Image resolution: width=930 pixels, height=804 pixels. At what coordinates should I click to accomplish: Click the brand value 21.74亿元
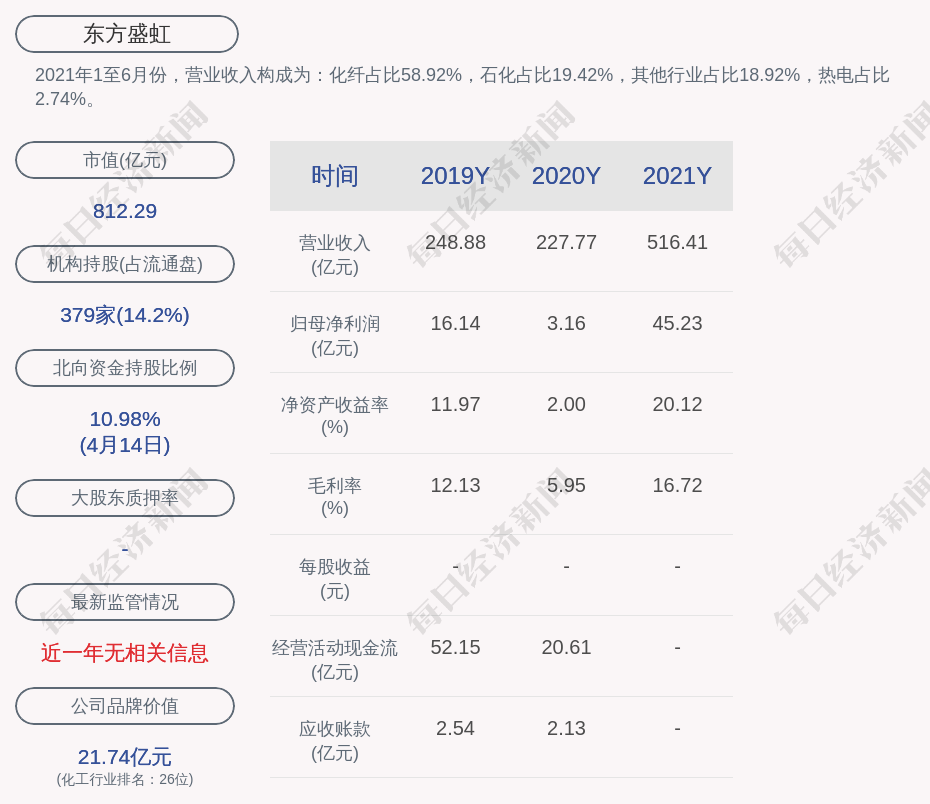tap(125, 757)
